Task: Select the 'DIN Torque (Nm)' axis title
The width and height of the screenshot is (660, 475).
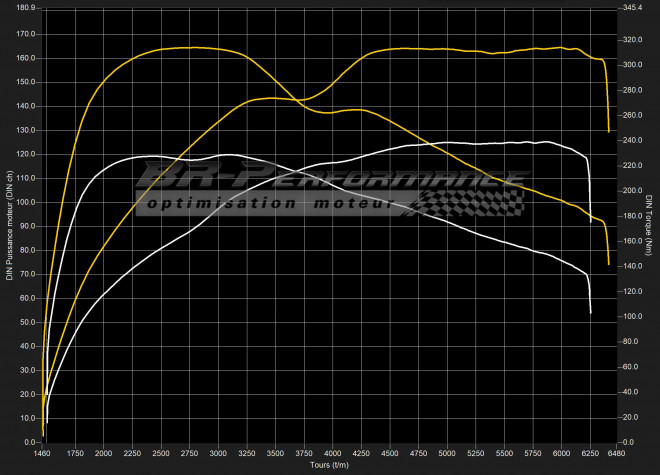Action: click(x=649, y=224)
